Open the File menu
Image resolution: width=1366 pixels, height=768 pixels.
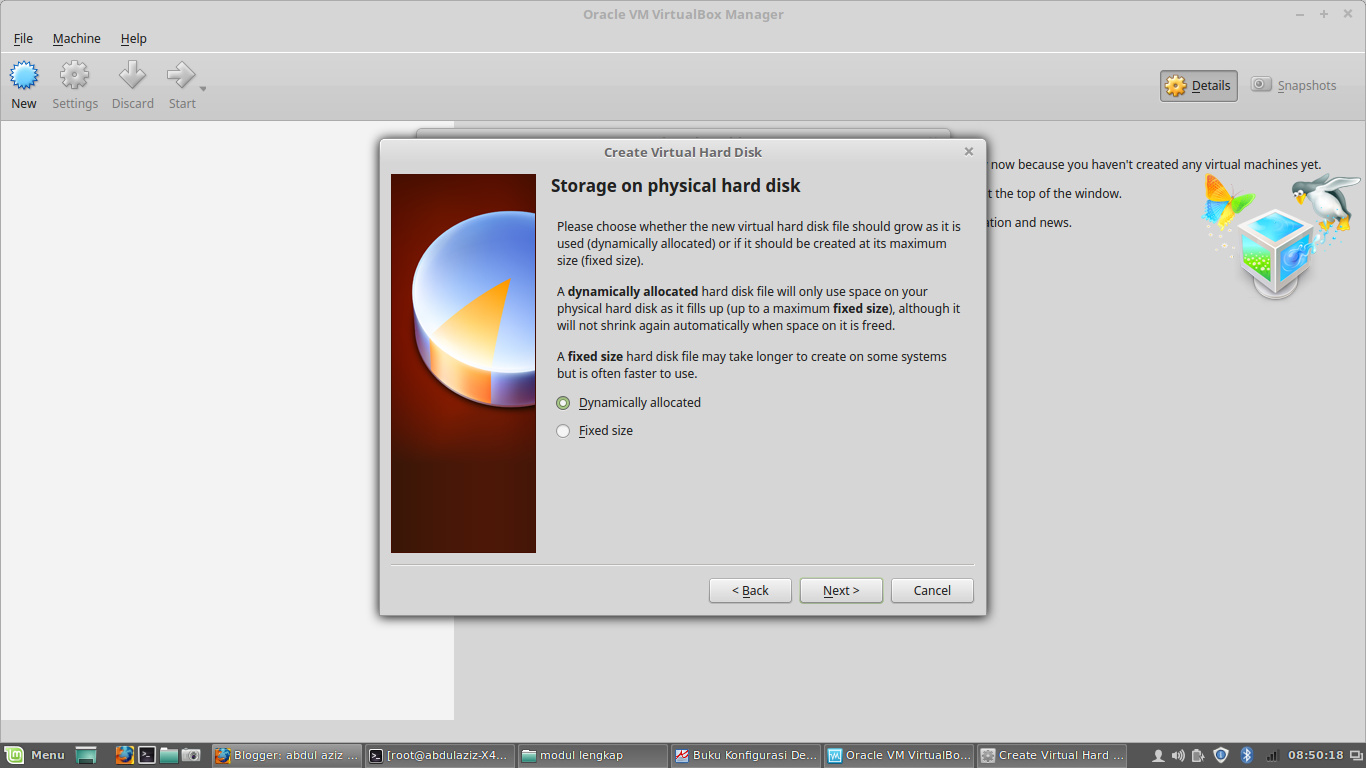tap(22, 38)
